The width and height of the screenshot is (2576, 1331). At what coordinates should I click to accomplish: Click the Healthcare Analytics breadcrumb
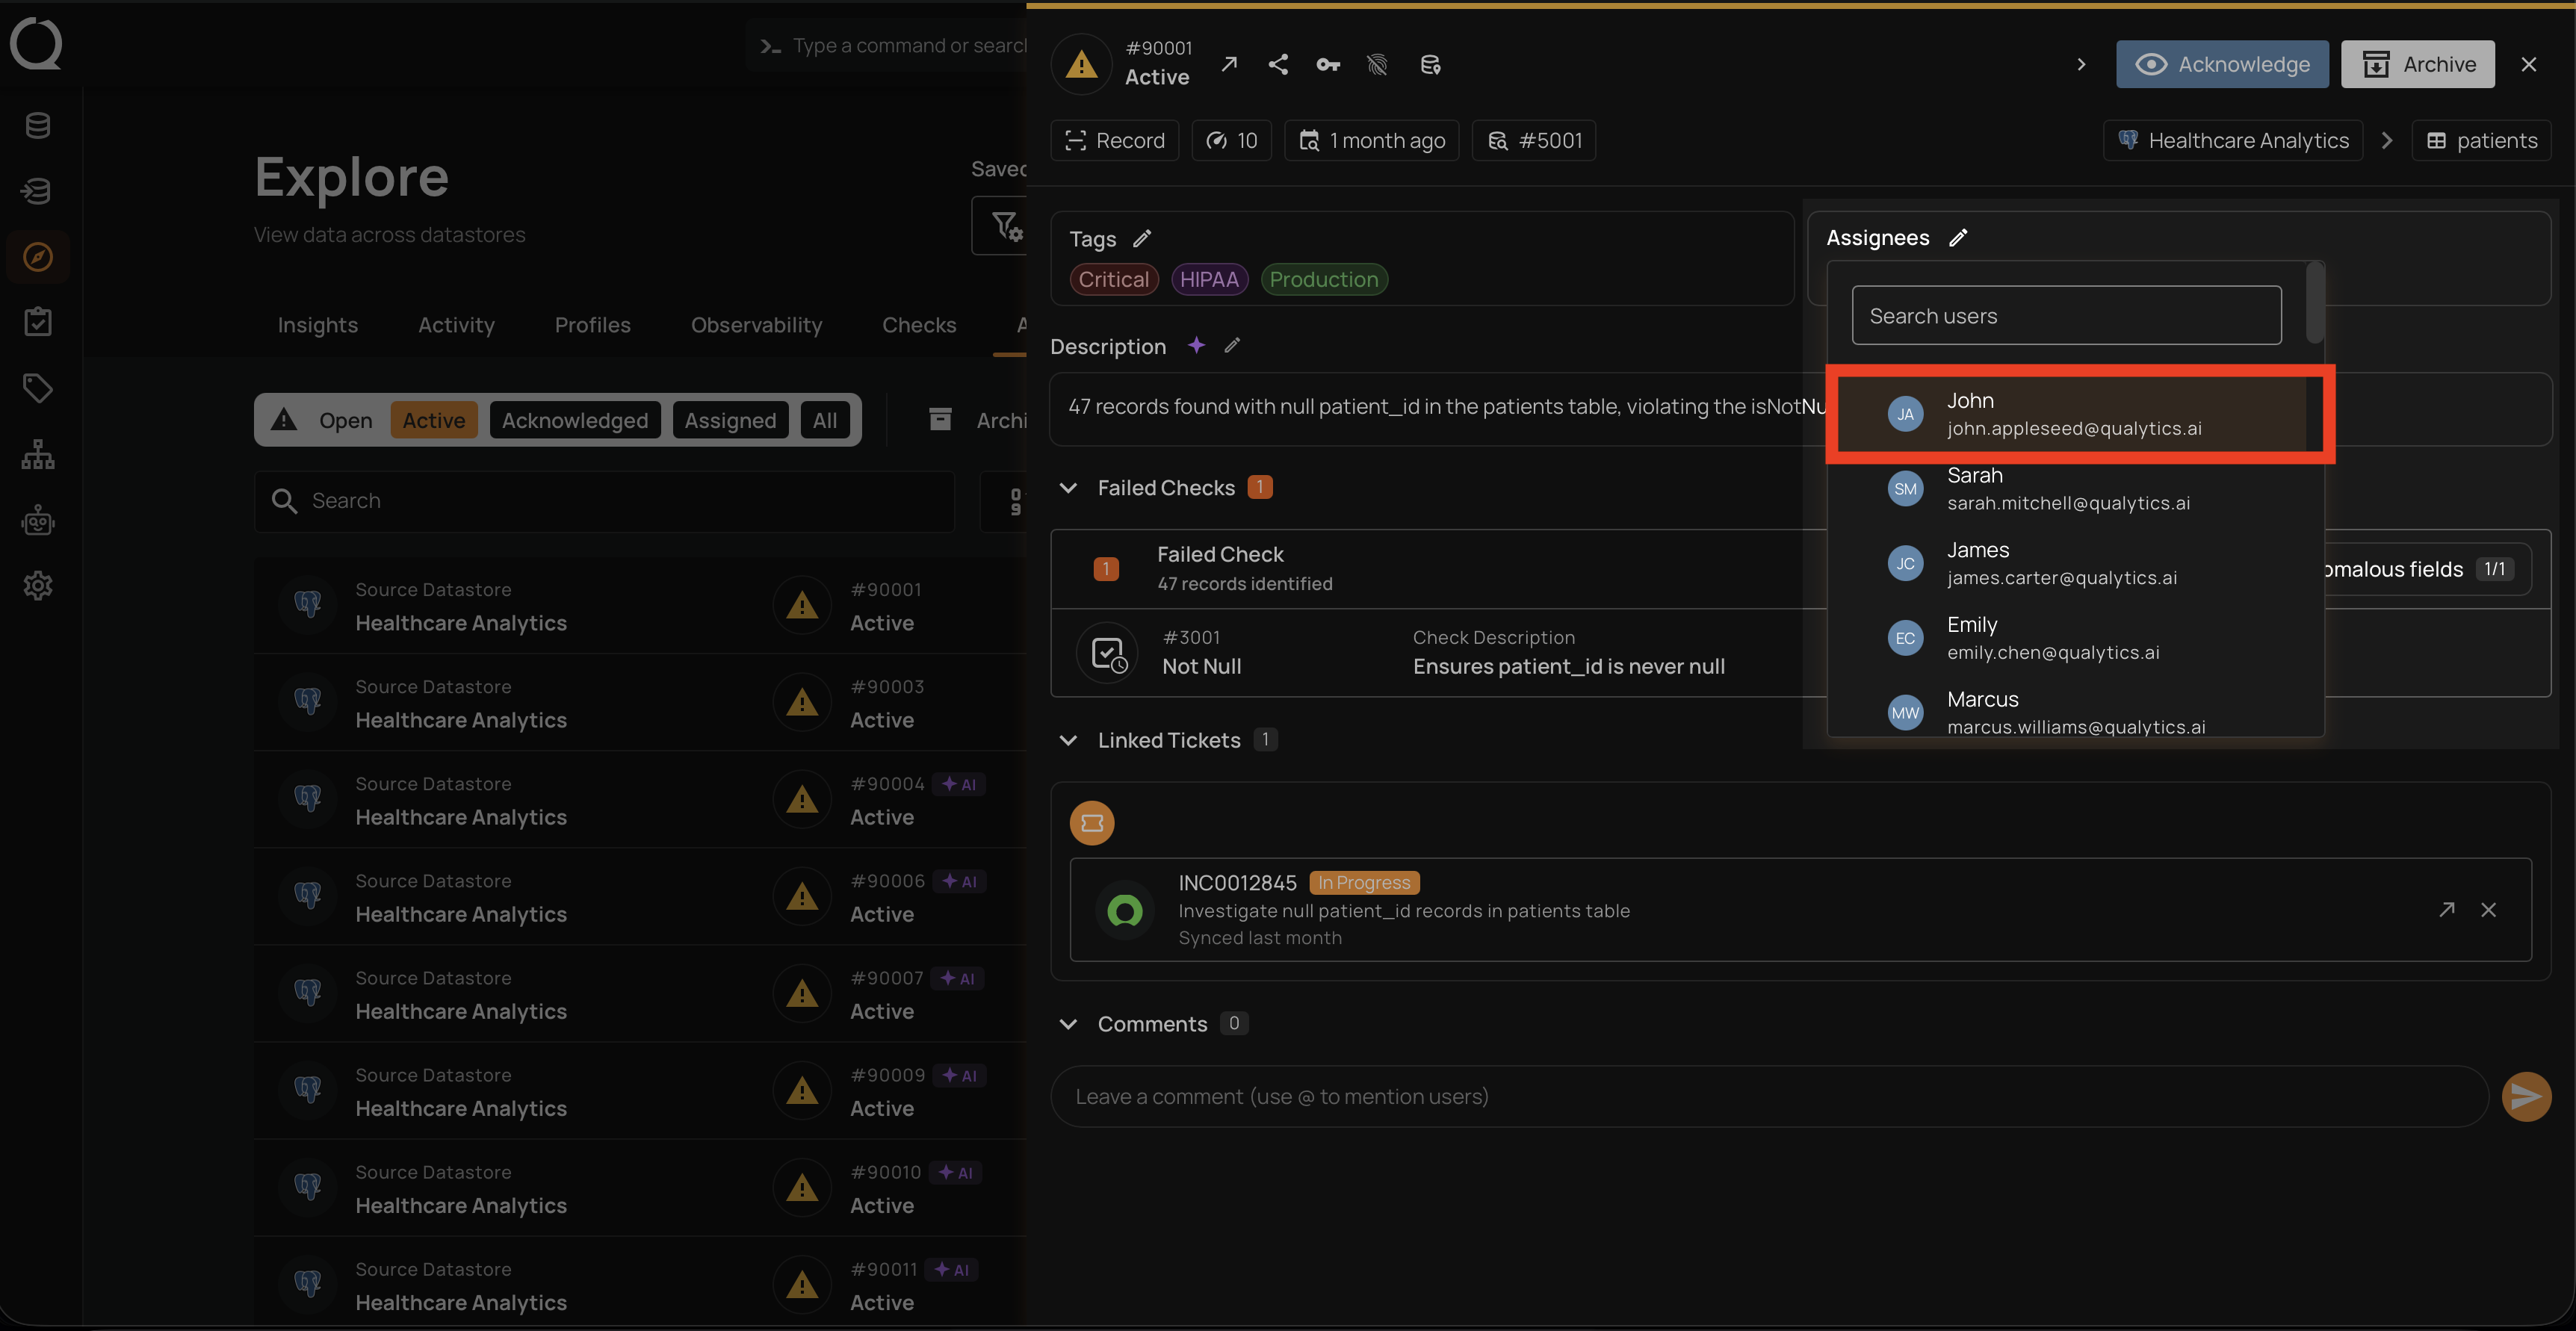click(2233, 141)
